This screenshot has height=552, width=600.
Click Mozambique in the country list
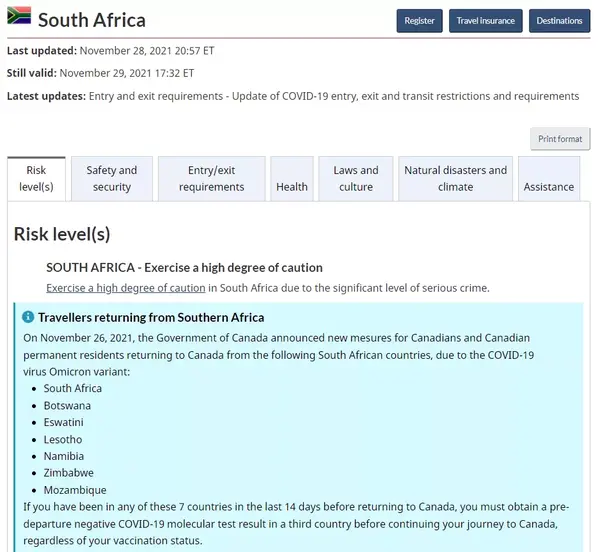point(74,490)
